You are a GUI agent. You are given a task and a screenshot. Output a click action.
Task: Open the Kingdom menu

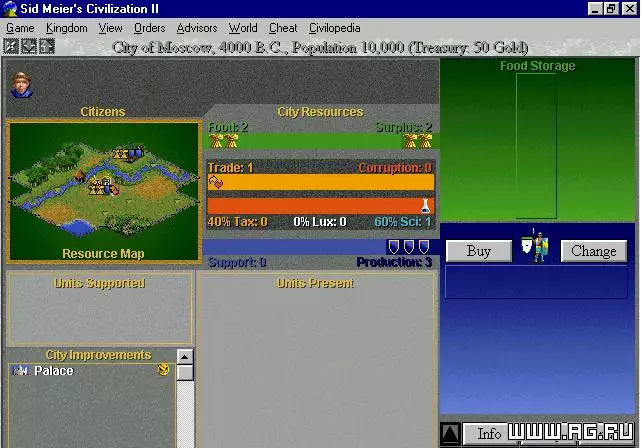[67, 28]
